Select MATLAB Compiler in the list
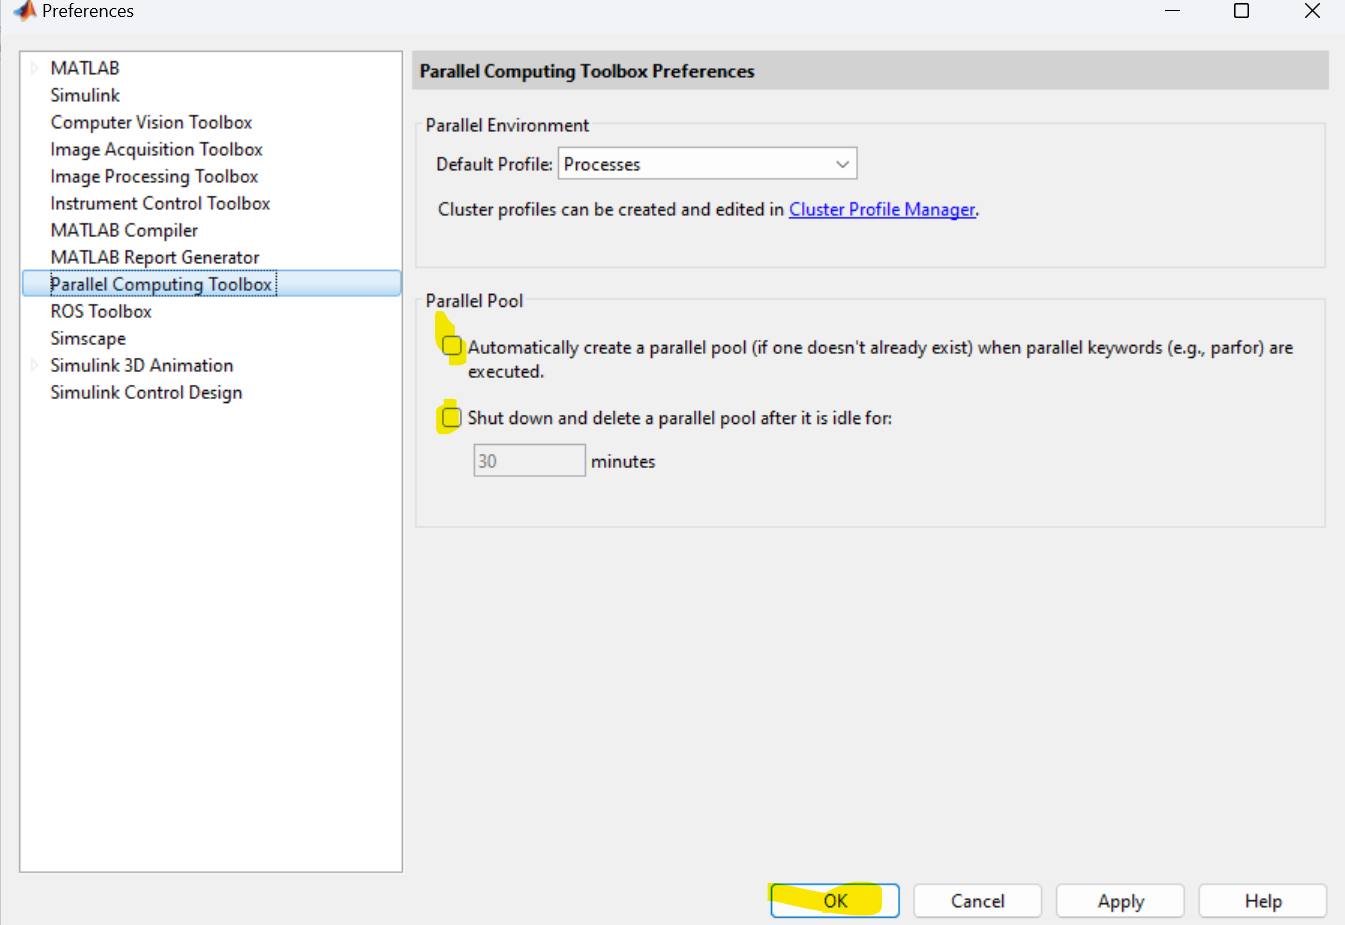This screenshot has height=925, width=1345. coord(124,230)
